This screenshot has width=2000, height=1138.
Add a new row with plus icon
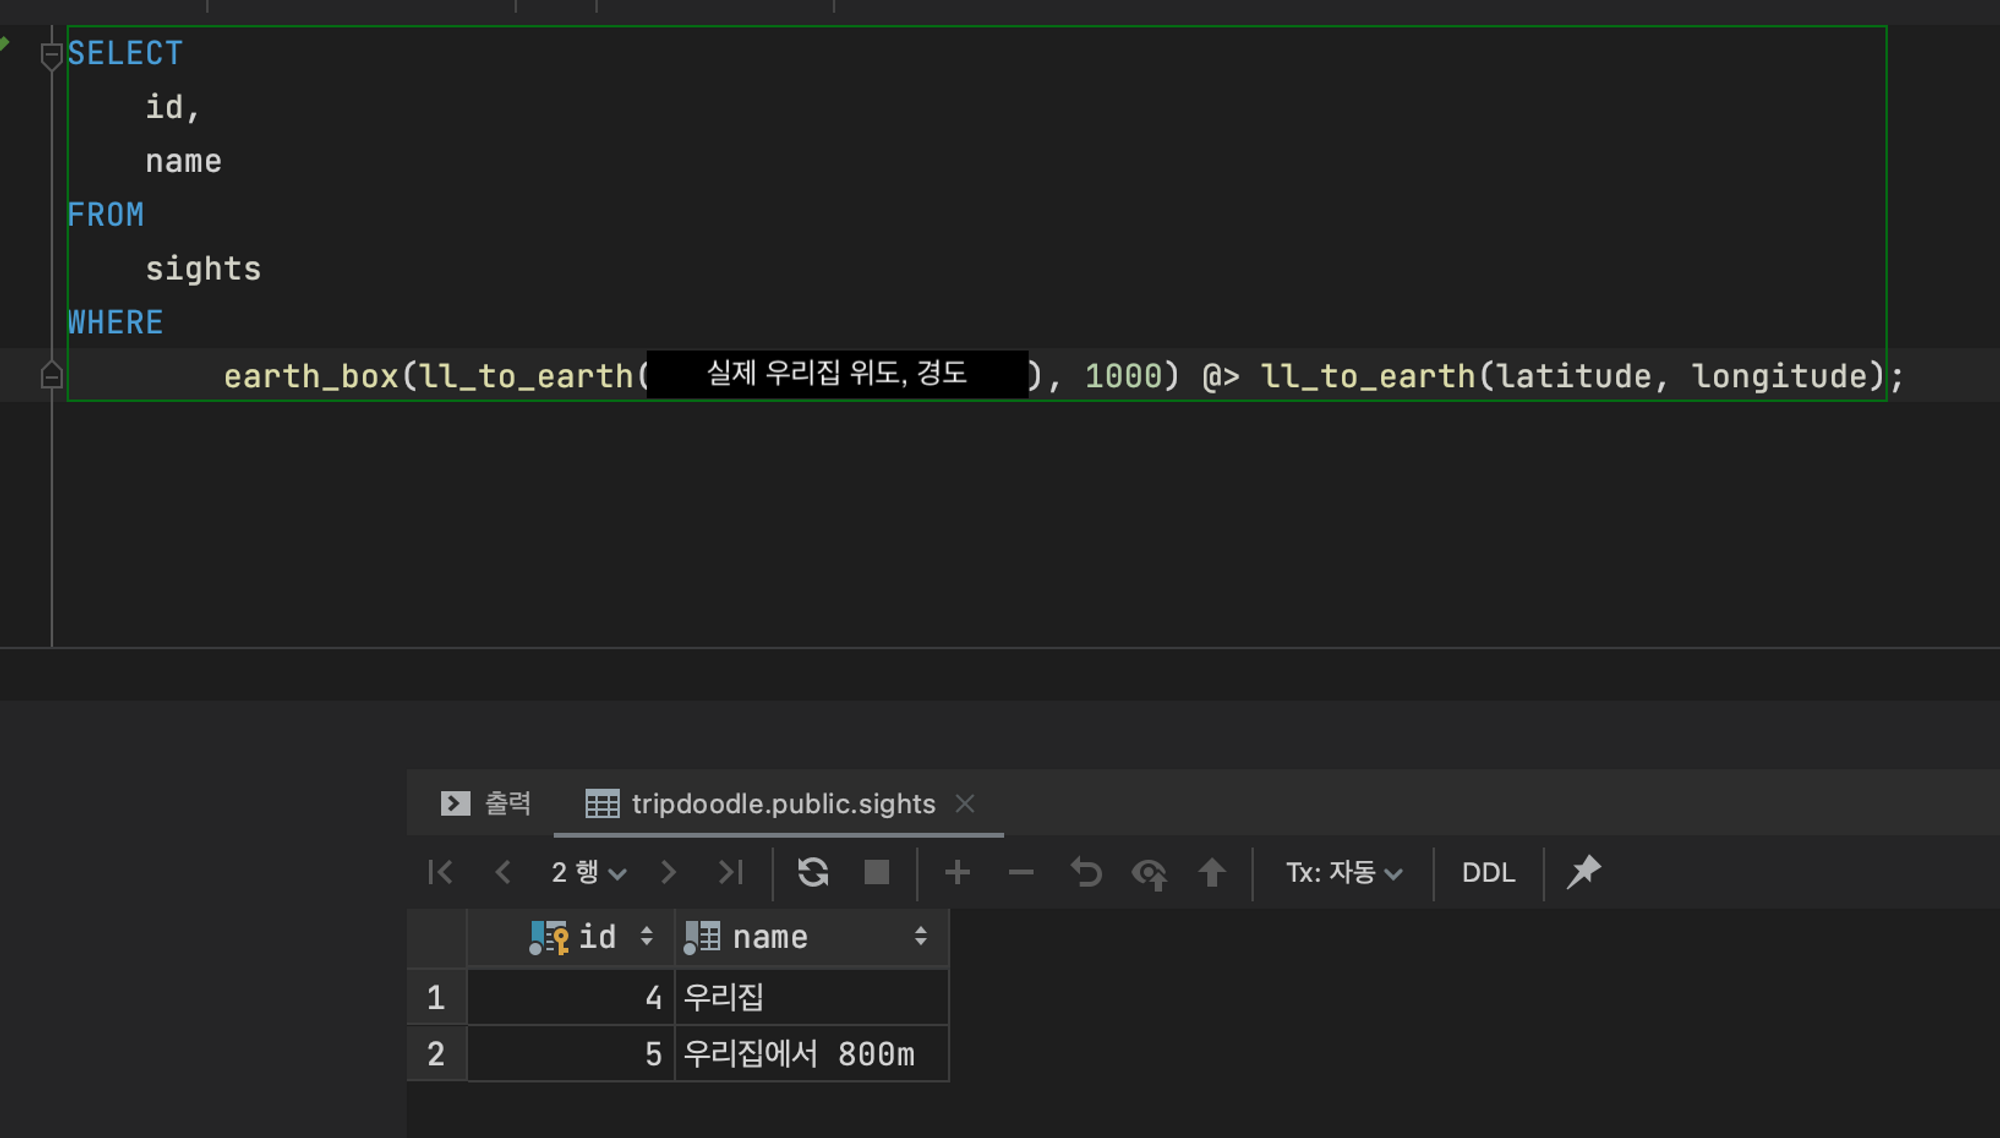[957, 872]
